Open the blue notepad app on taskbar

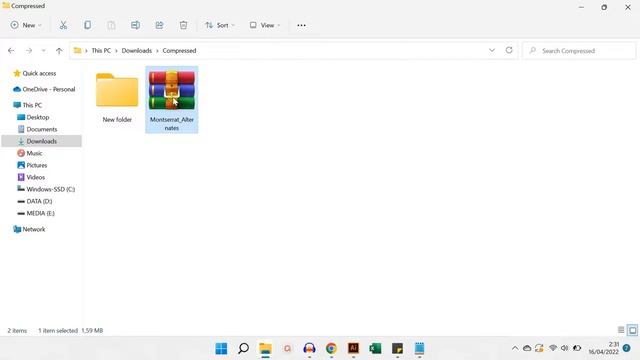(420, 349)
